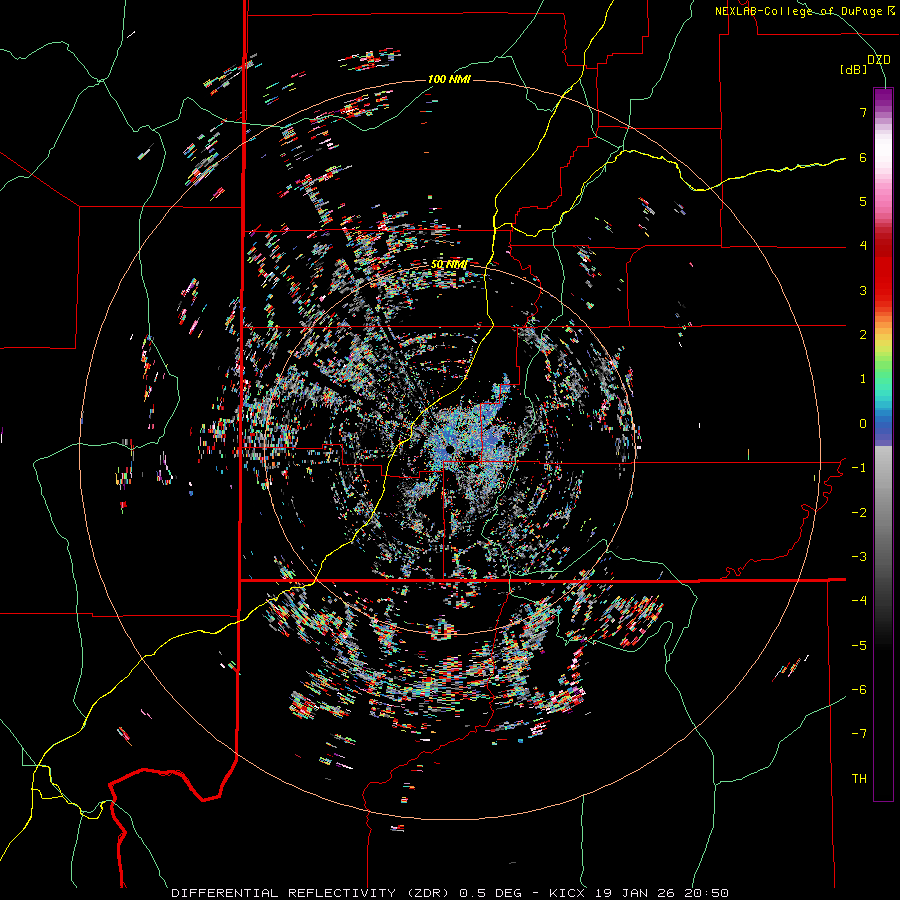This screenshot has width=900, height=900.
Task: Click the NEXLAB-College of DuPage label
Action: click(x=804, y=11)
